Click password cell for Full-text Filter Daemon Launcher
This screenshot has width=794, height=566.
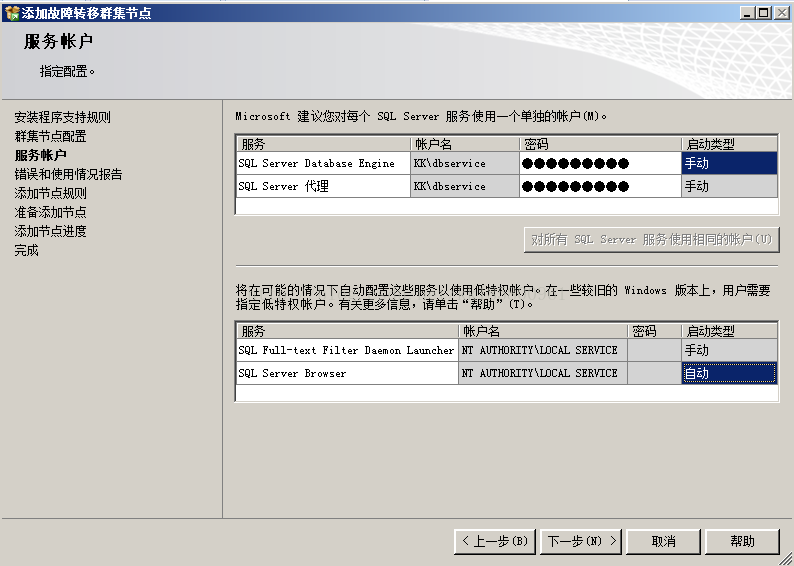(x=654, y=350)
